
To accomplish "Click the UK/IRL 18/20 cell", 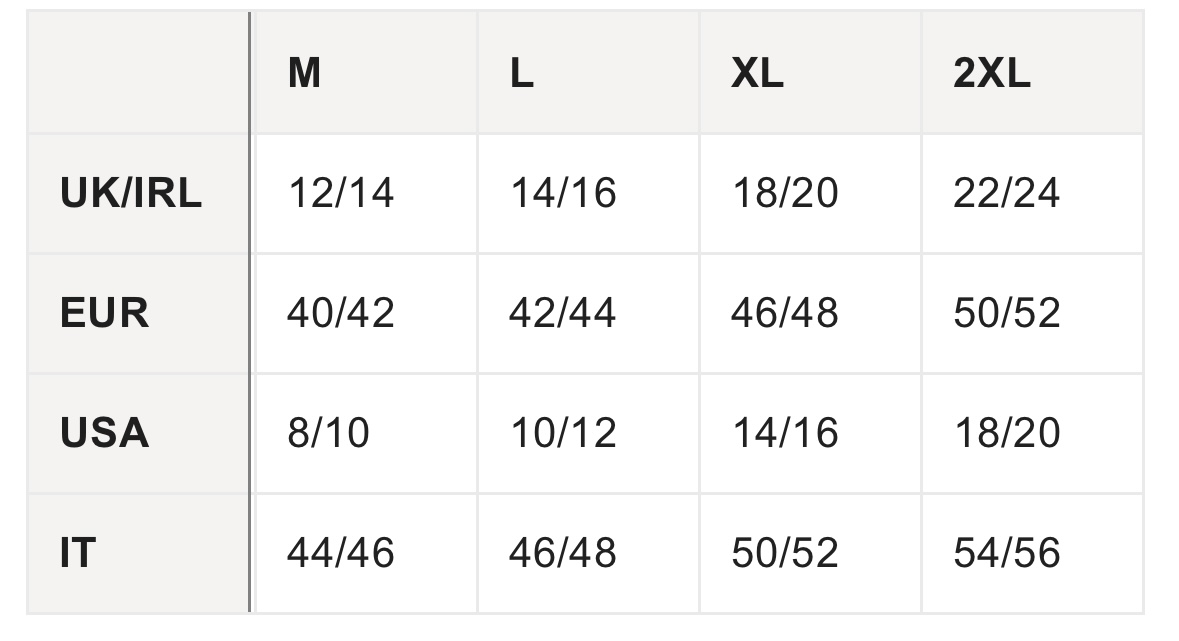I will (x=811, y=193).
